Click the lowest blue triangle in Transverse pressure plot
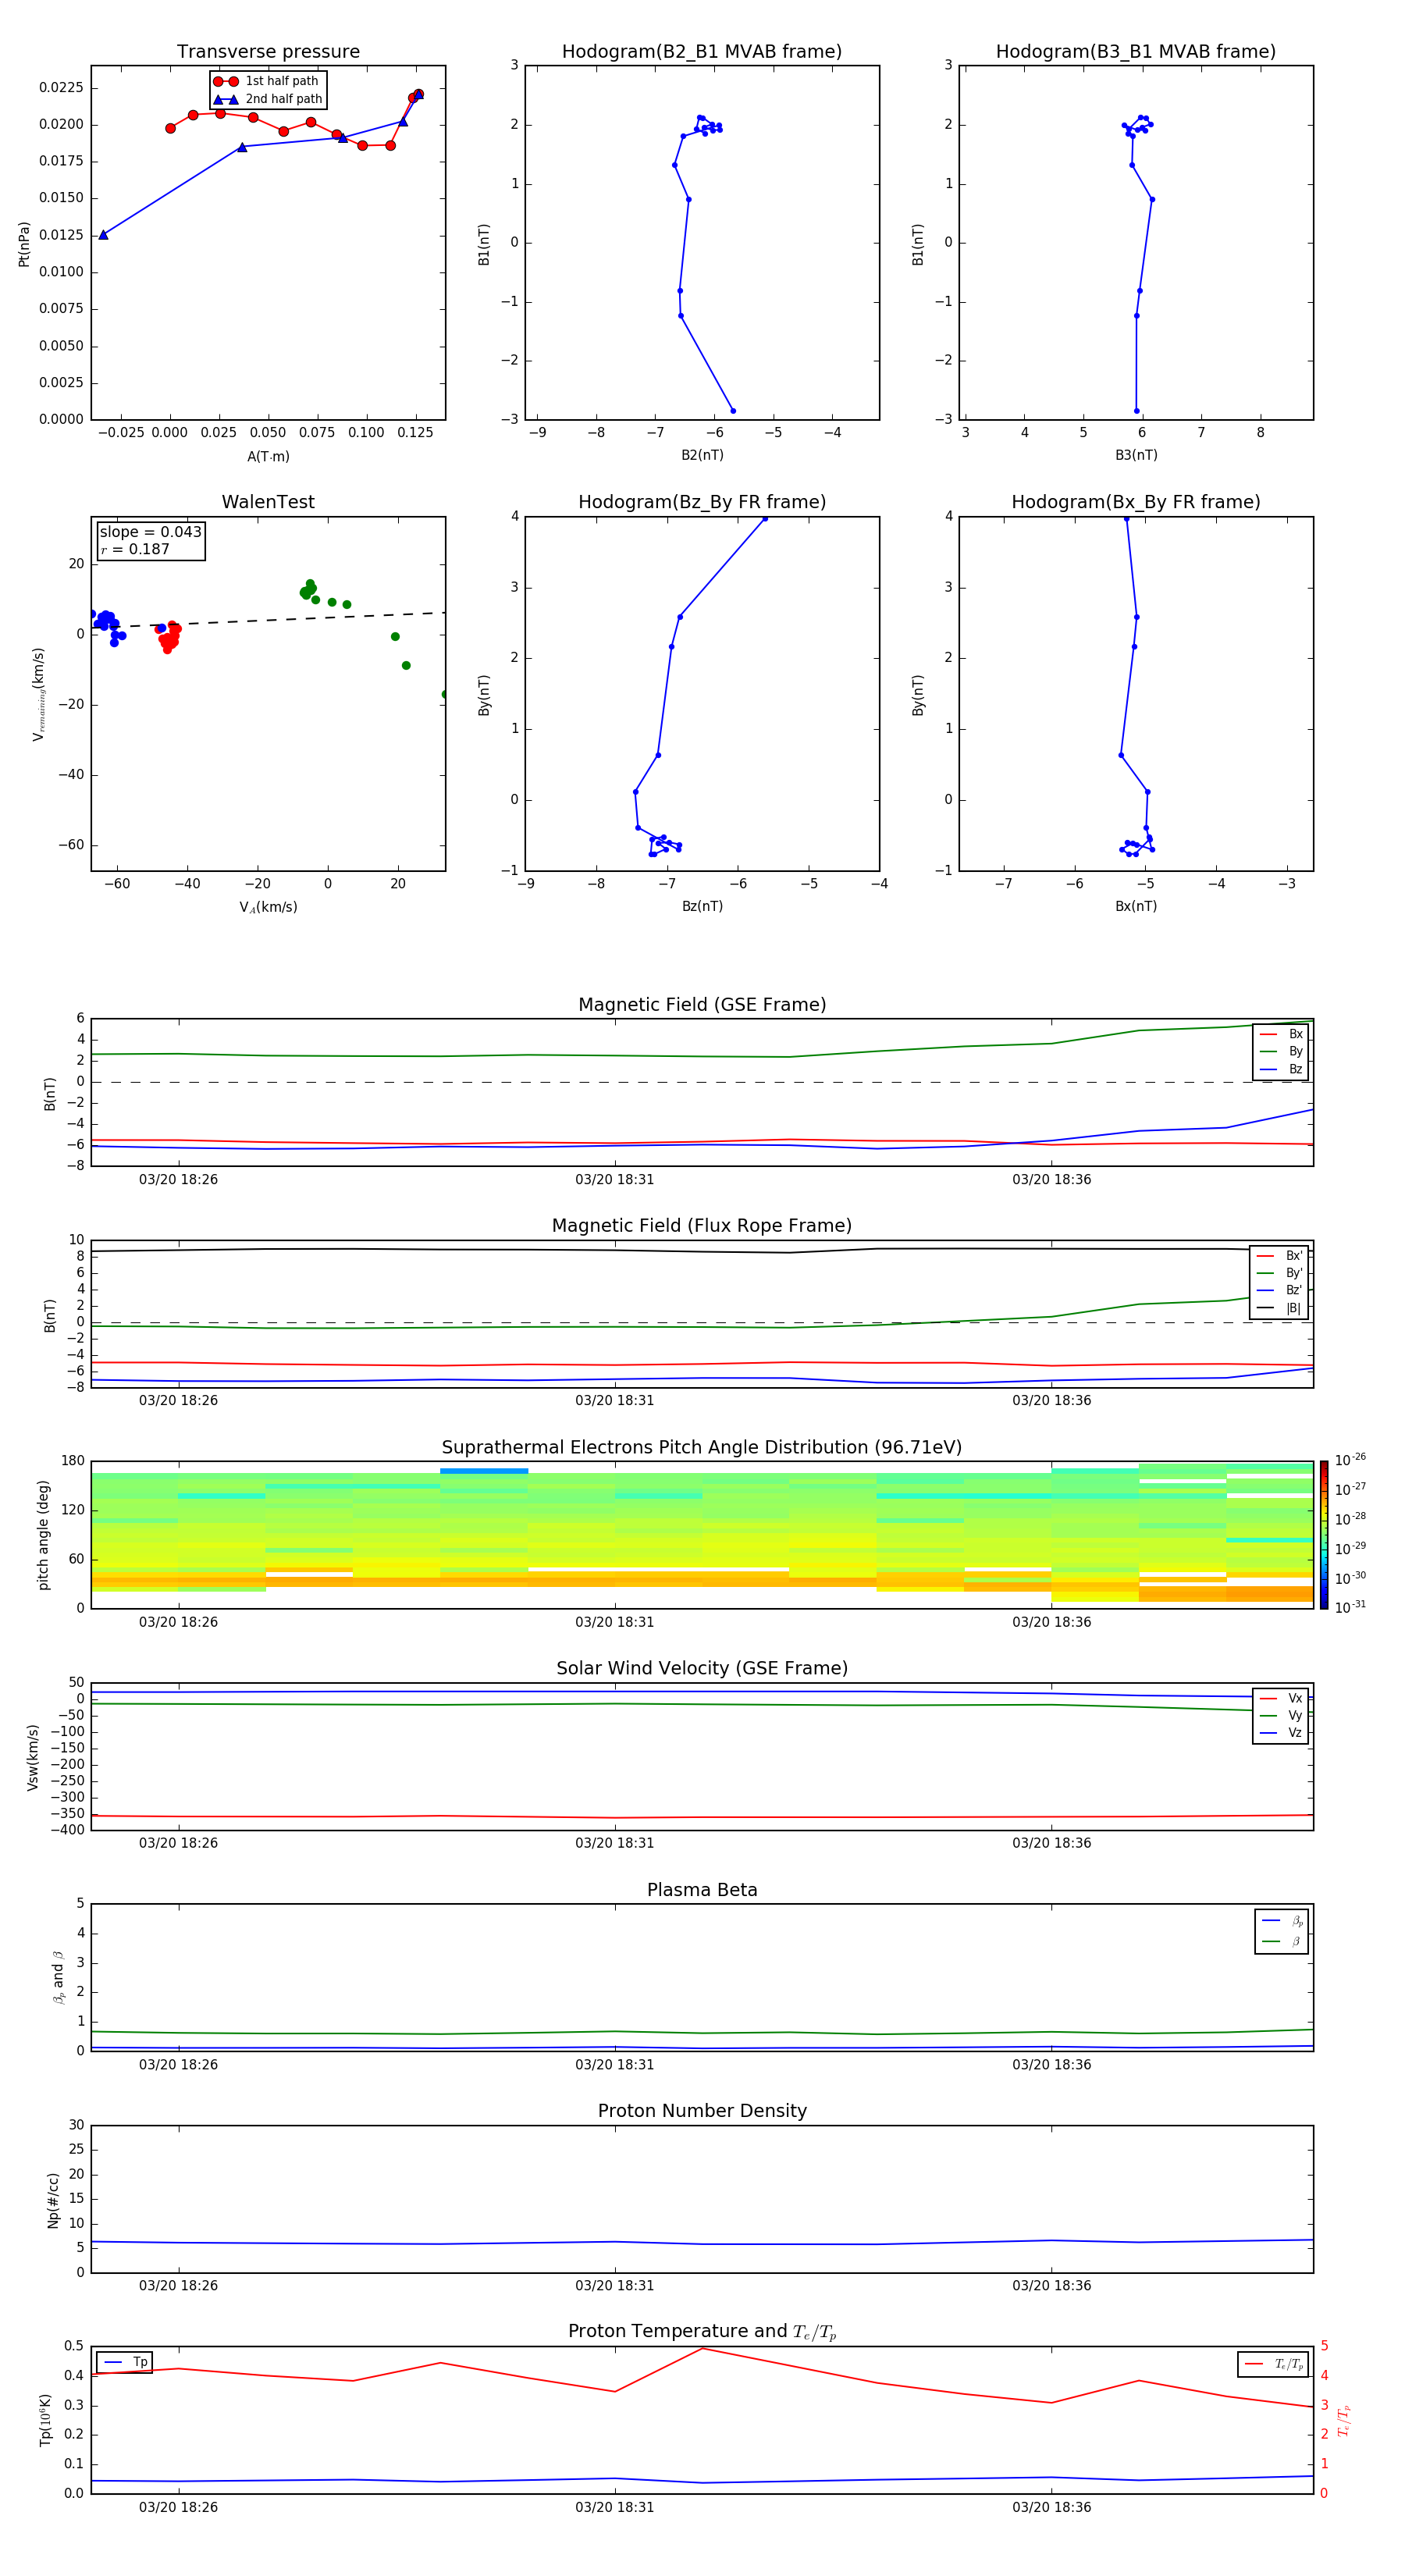The width and height of the screenshot is (1405, 2576). [x=103, y=235]
